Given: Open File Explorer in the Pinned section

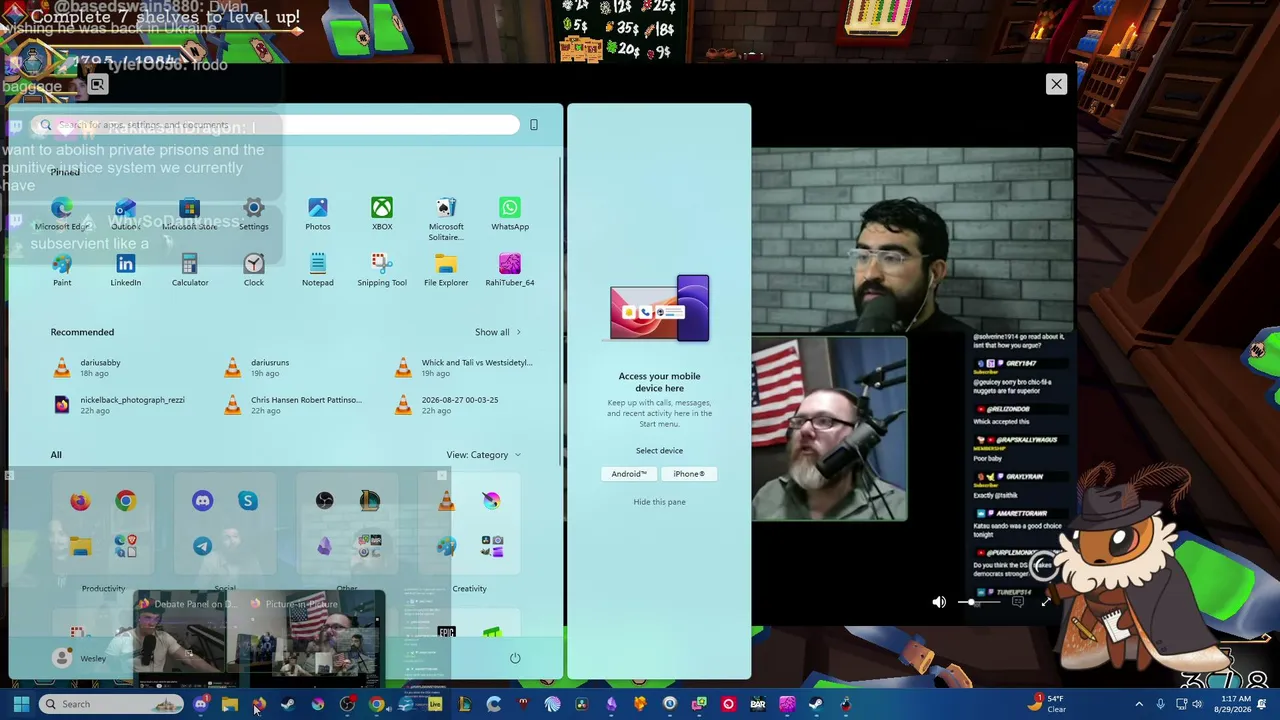Looking at the screenshot, I should [x=446, y=270].
